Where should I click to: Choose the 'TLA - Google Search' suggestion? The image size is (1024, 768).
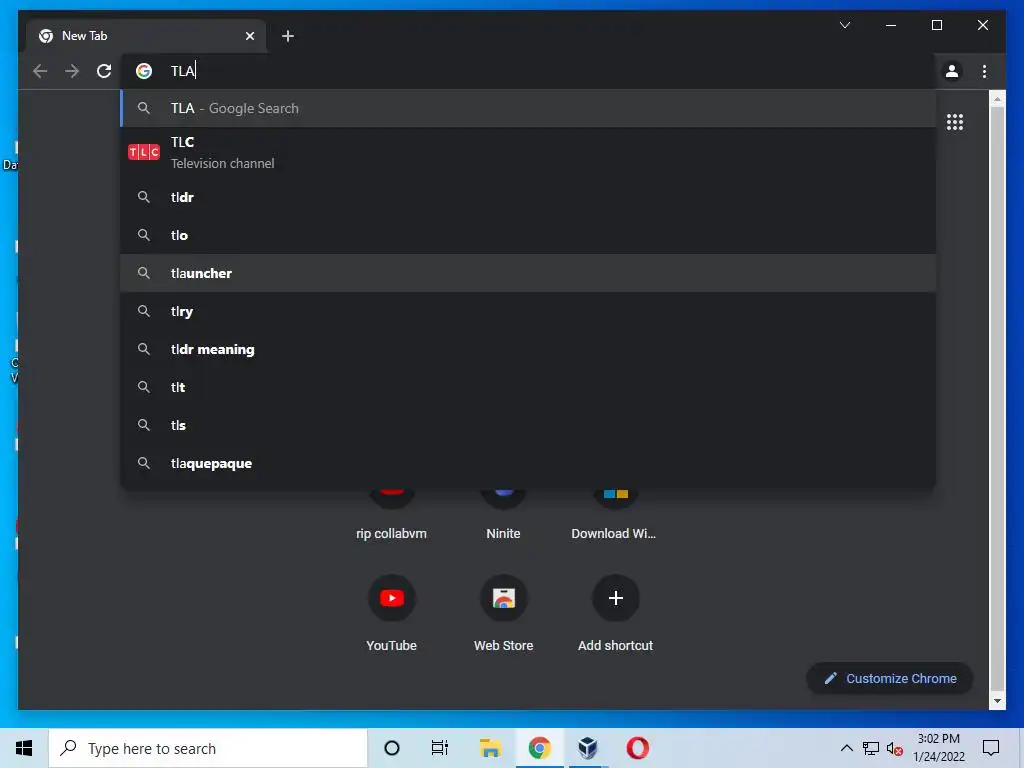[x=528, y=108]
